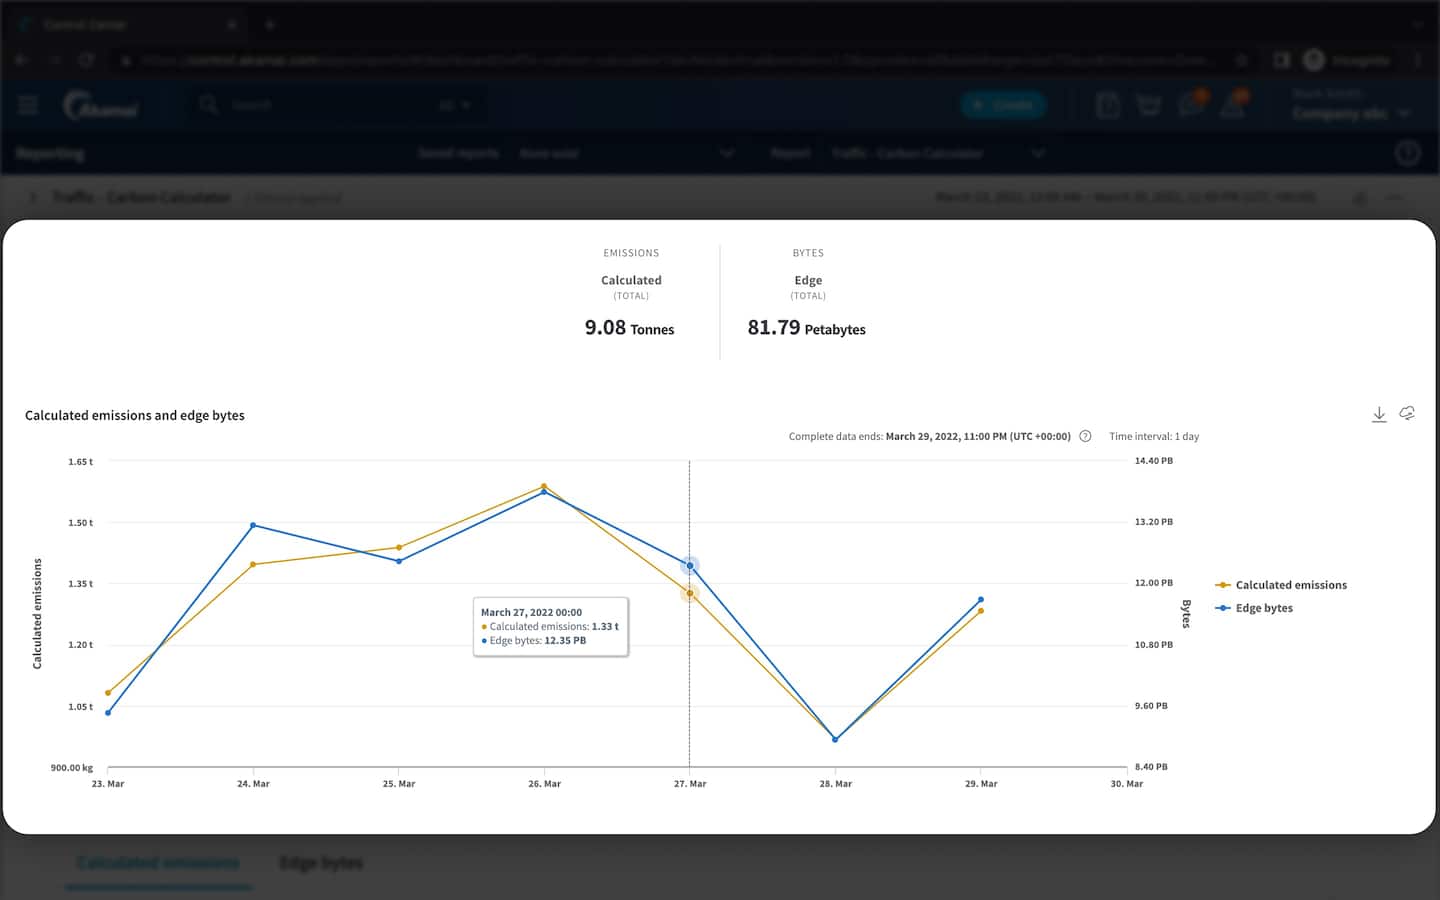Open the shopping cart icon
The height and width of the screenshot is (900, 1440).
[1149, 105]
